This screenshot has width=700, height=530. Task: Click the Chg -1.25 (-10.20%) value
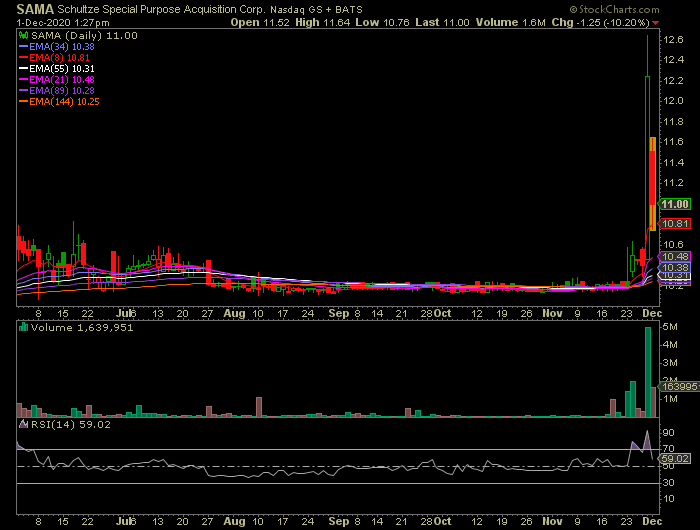[600, 22]
